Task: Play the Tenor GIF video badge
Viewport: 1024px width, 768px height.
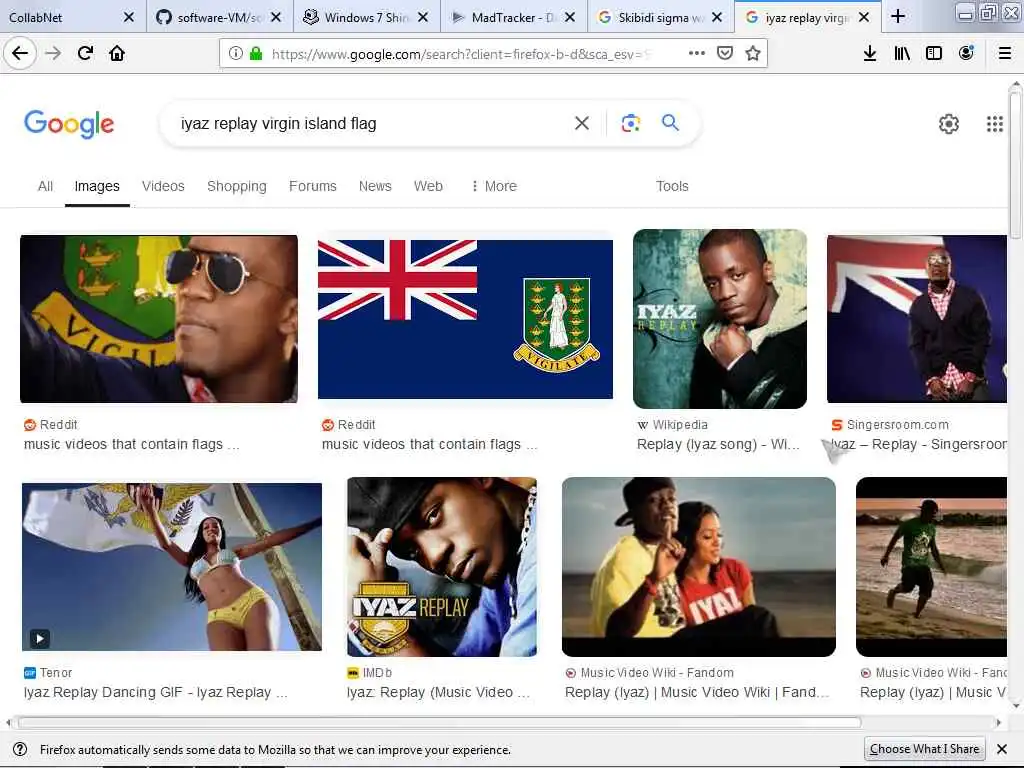Action: (39, 638)
